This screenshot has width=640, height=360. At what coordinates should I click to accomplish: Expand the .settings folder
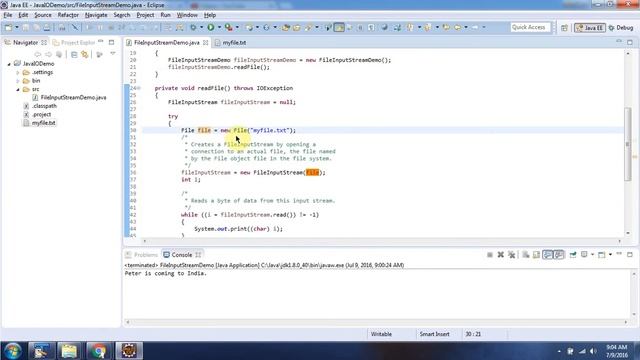[x=18, y=73]
